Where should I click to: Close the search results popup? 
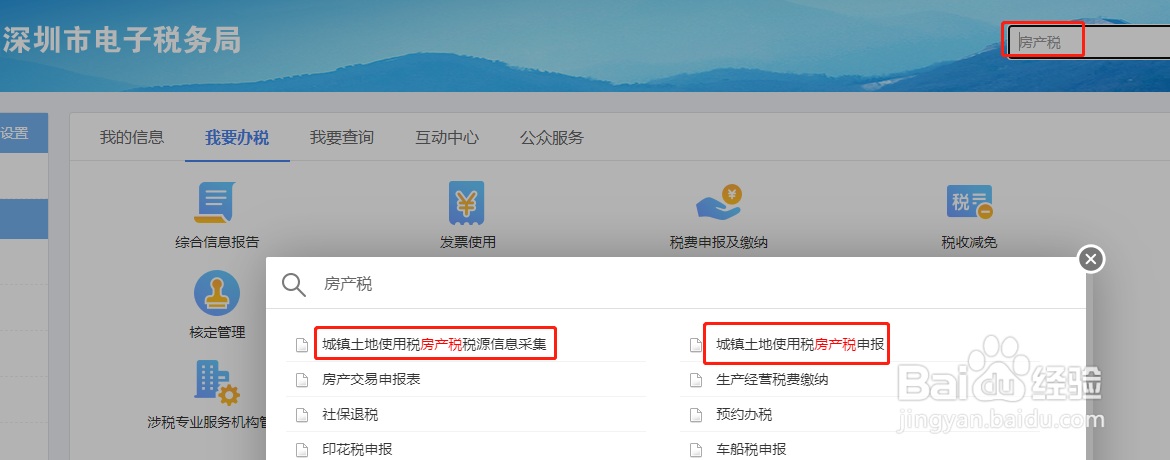(1091, 259)
